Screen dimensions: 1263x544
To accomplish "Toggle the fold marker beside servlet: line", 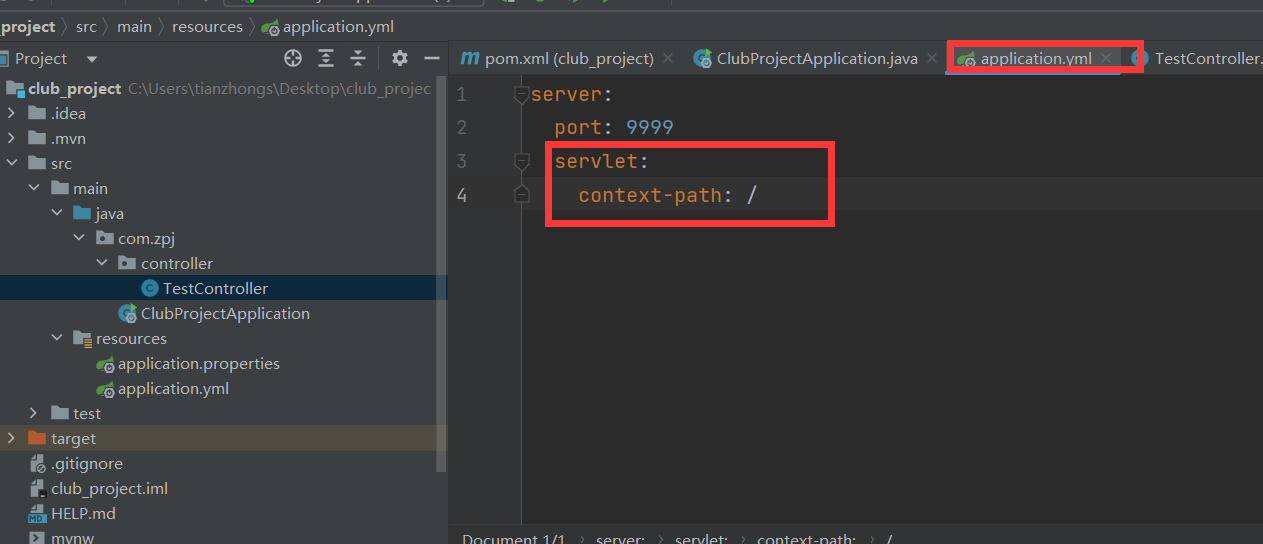I will [520, 161].
